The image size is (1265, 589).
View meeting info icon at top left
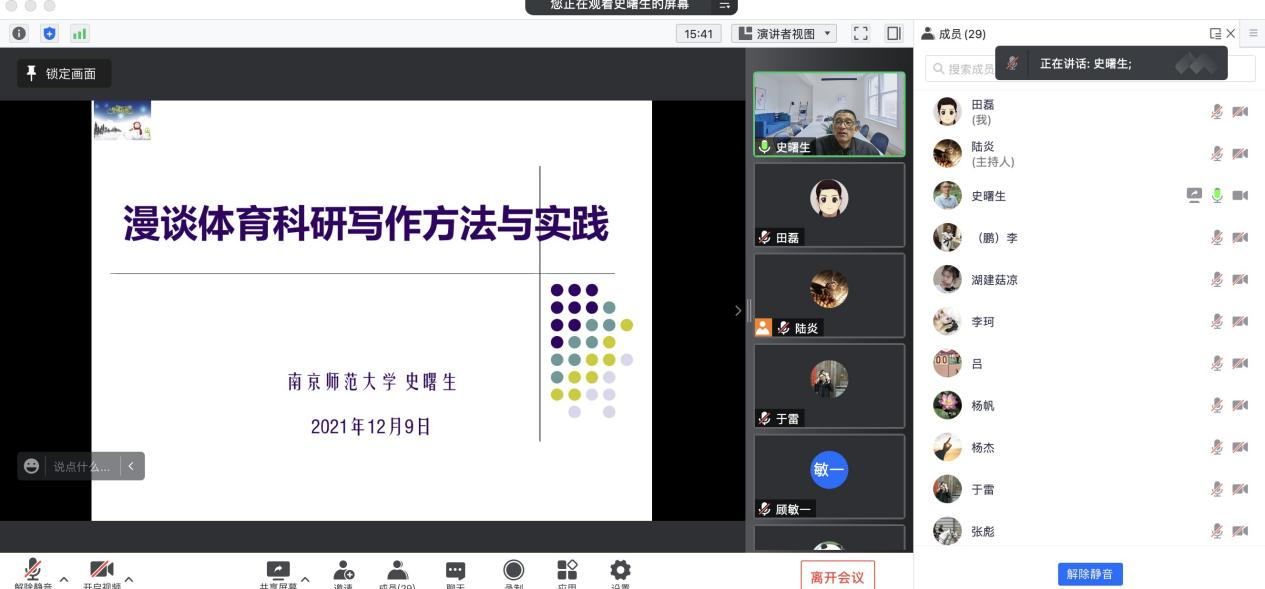click(19, 34)
